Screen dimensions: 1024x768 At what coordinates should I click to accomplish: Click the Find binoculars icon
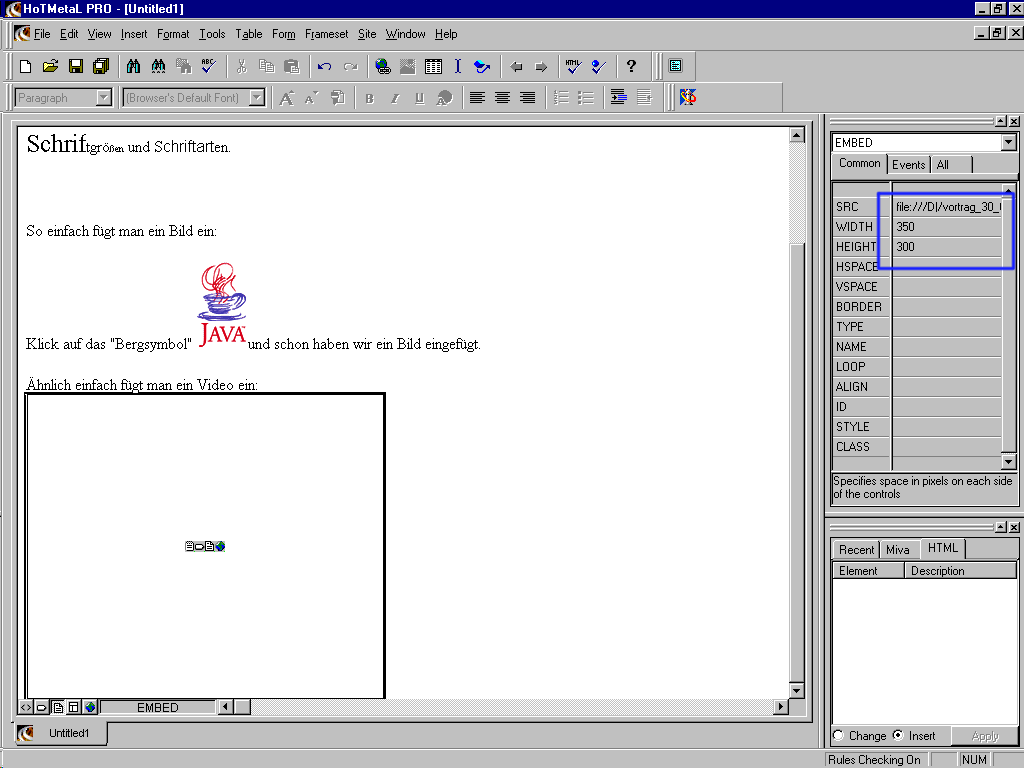[x=133, y=67]
